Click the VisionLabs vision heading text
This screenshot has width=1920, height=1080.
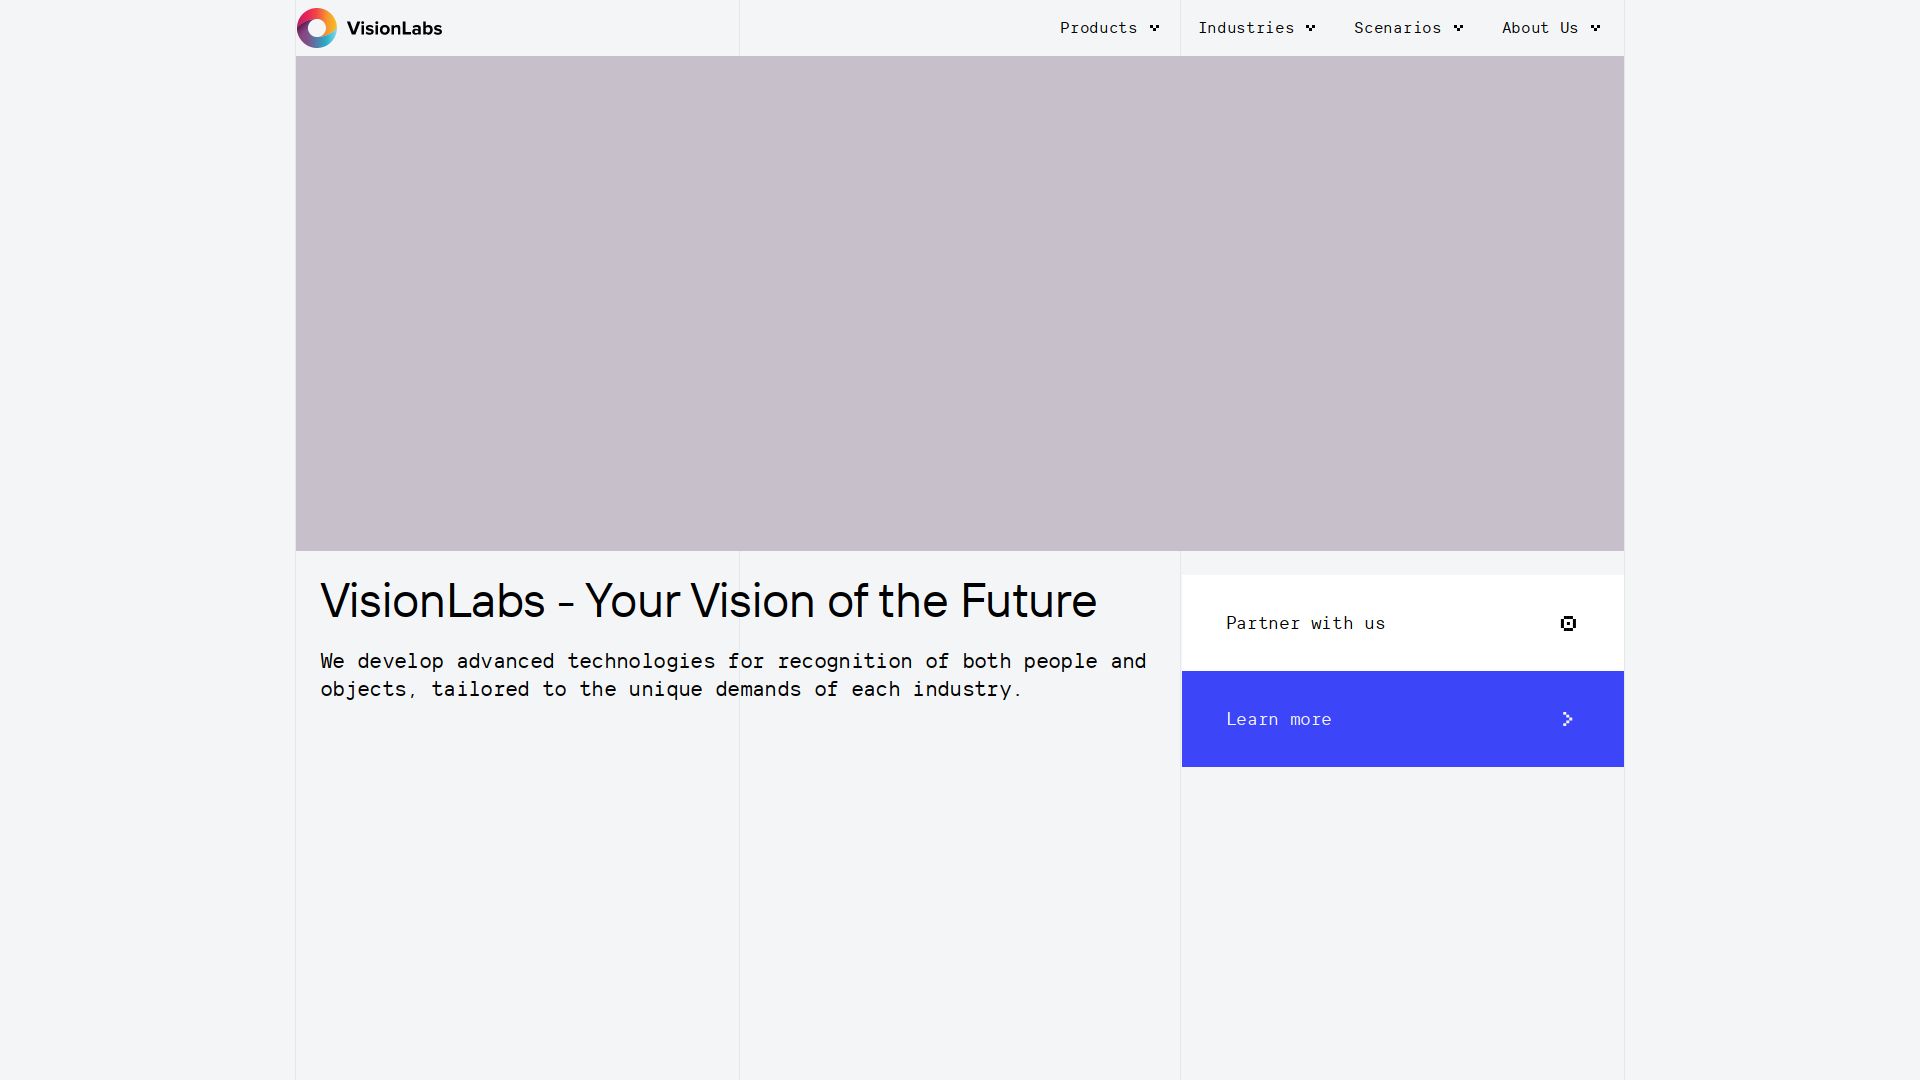pyautogui.click(x=707, y=600)
